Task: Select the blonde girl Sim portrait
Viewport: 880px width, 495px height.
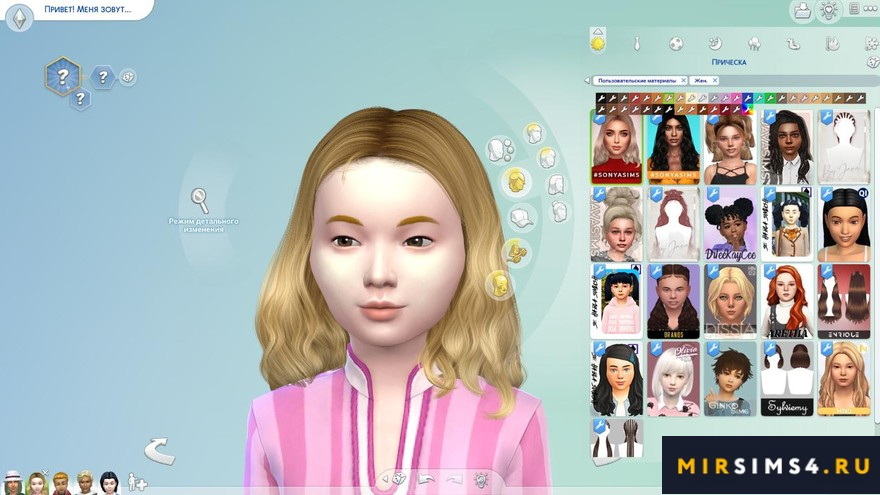Action: pos(37,483)
